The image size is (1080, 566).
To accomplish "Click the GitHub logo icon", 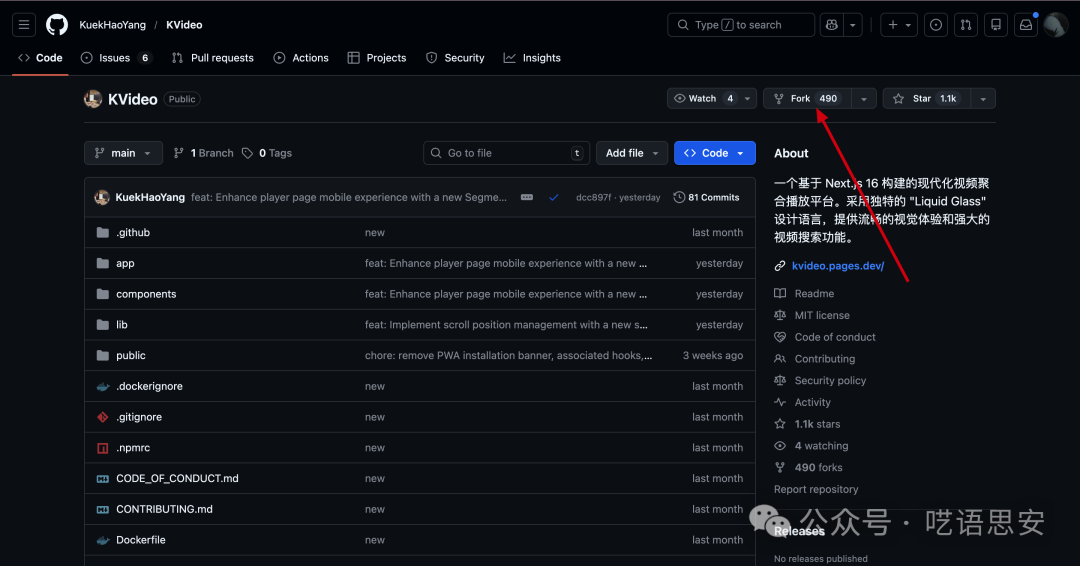I will coord(57,25).
